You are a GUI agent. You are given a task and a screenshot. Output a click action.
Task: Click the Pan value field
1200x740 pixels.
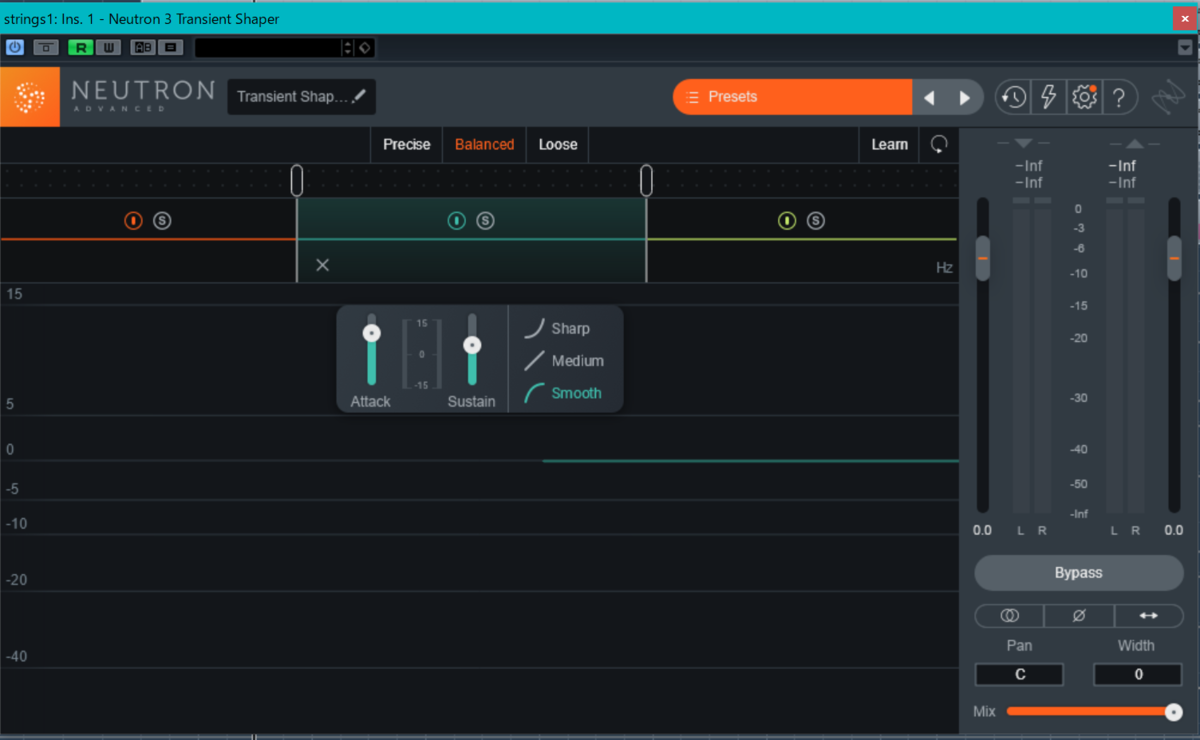pyautogui.click(x=1019, y=674)
